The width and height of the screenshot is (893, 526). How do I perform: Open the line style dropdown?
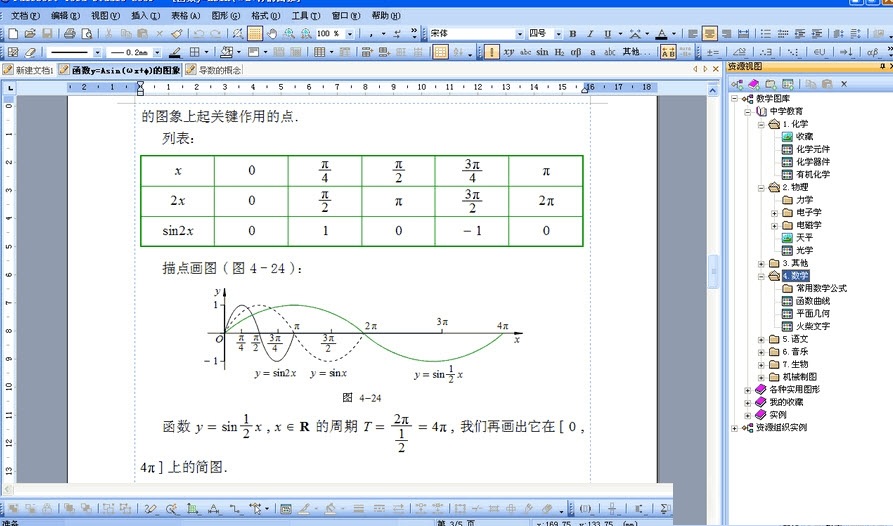click(x=97, y=52)
